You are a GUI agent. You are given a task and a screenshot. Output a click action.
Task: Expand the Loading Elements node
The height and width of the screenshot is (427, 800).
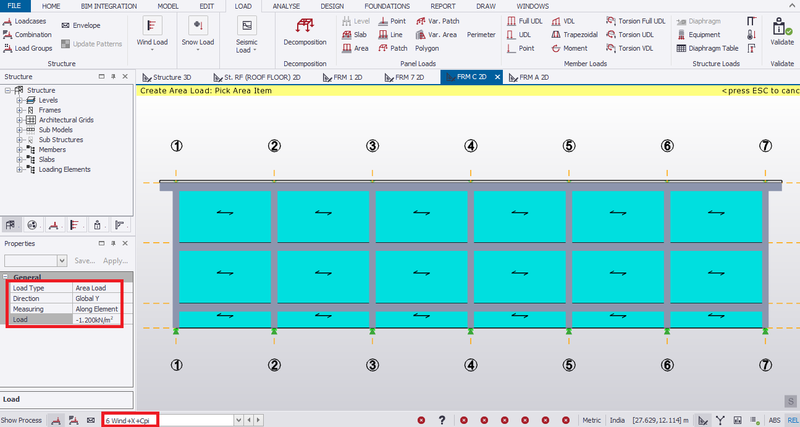(19, 169)
